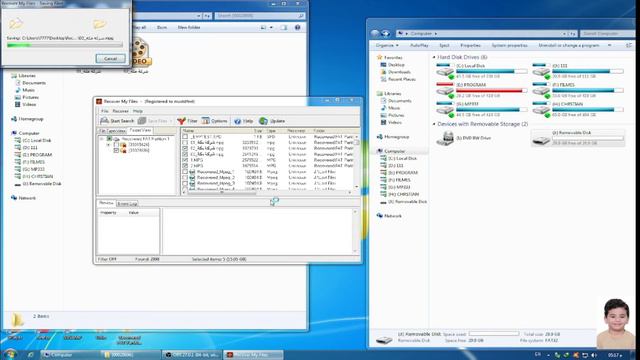Image resolution: width=640 pixels, height=360 pixels.
Task: Switch to File Type View tab
Action: (x=111, y=131)
